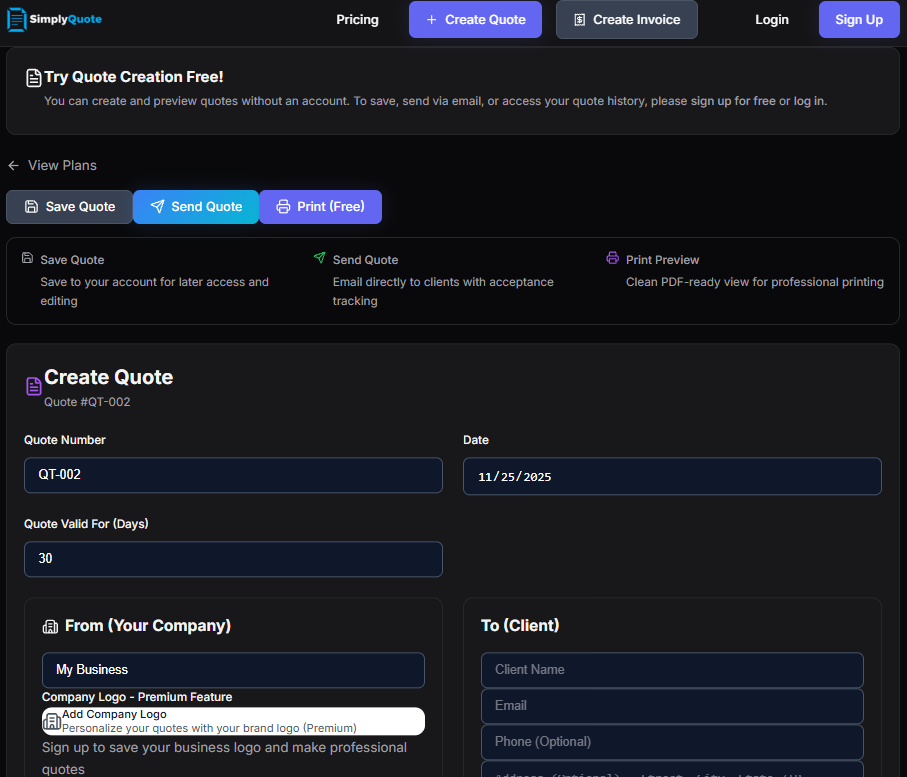Click the Sign Up button

[858, 19]
